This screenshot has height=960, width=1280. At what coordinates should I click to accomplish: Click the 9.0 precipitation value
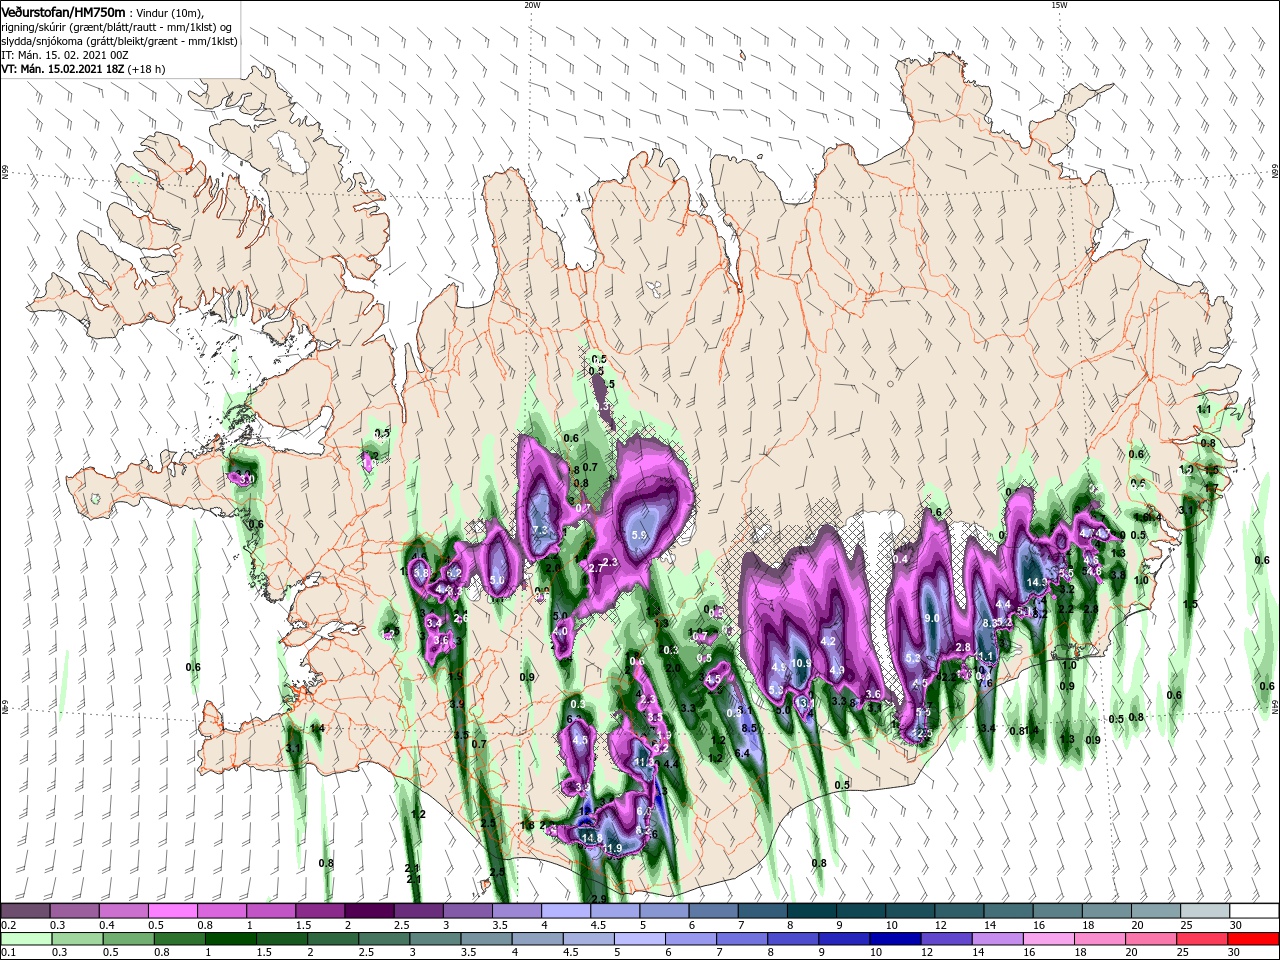coord(932,619)
